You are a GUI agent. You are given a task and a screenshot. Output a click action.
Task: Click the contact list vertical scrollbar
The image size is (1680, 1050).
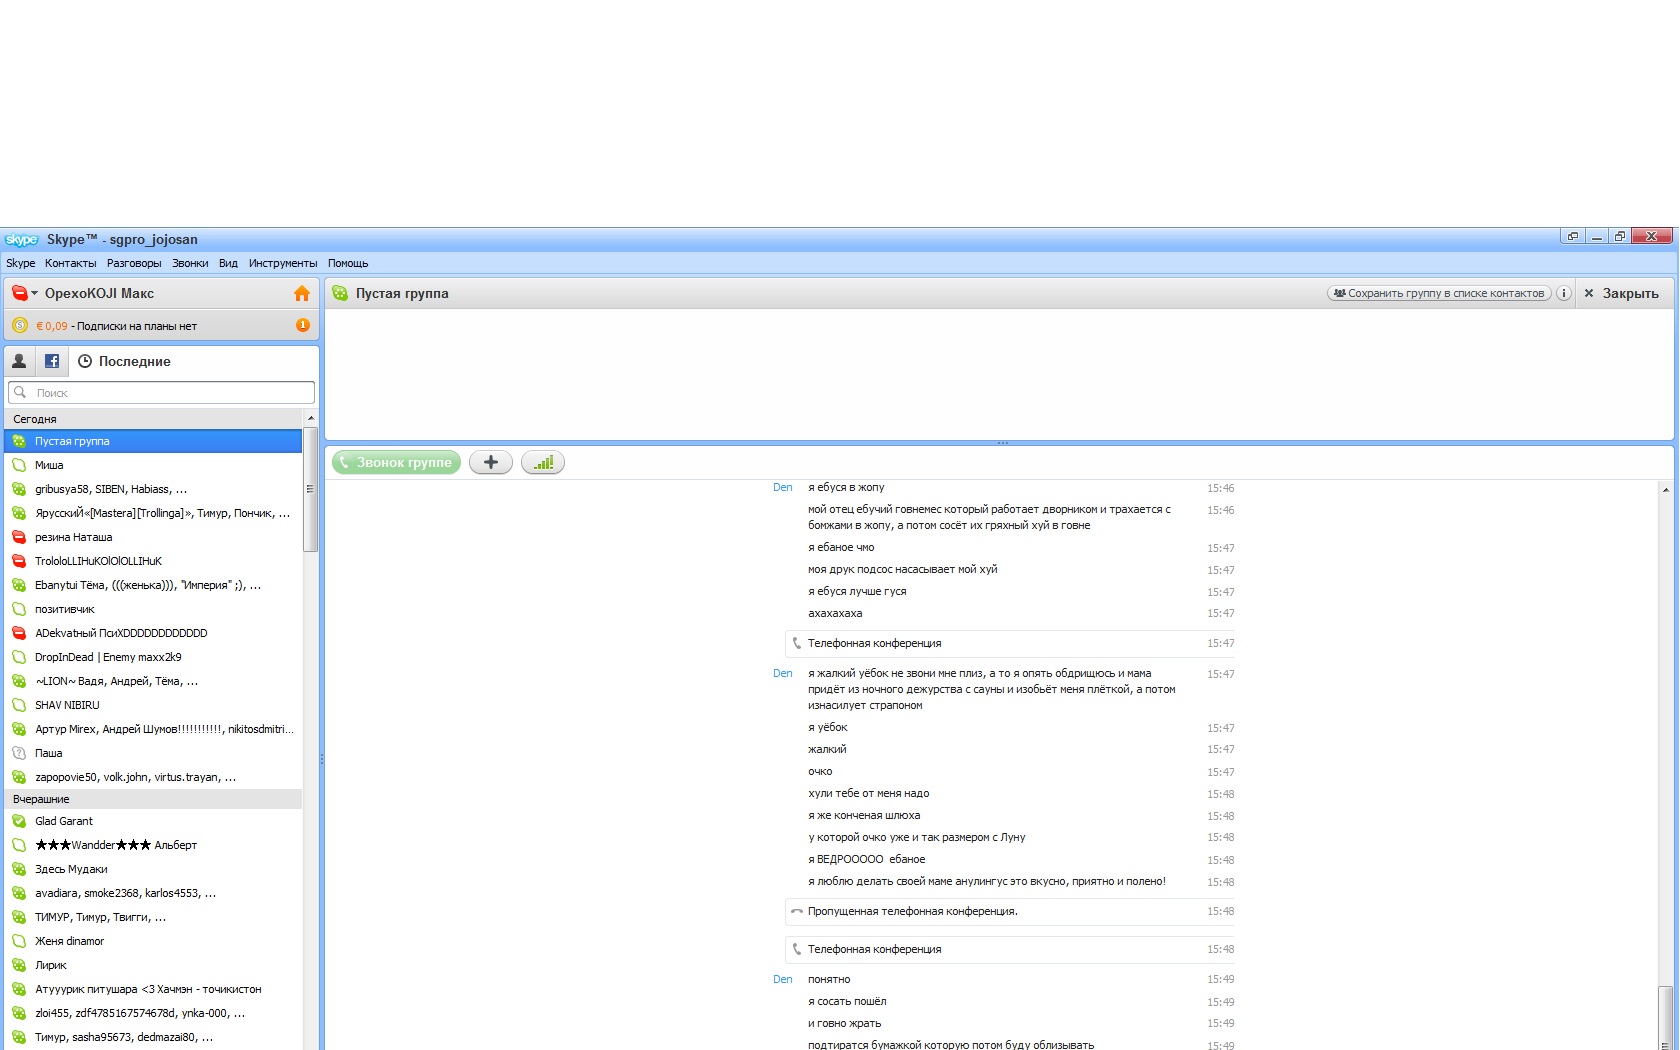pos(310,490)
